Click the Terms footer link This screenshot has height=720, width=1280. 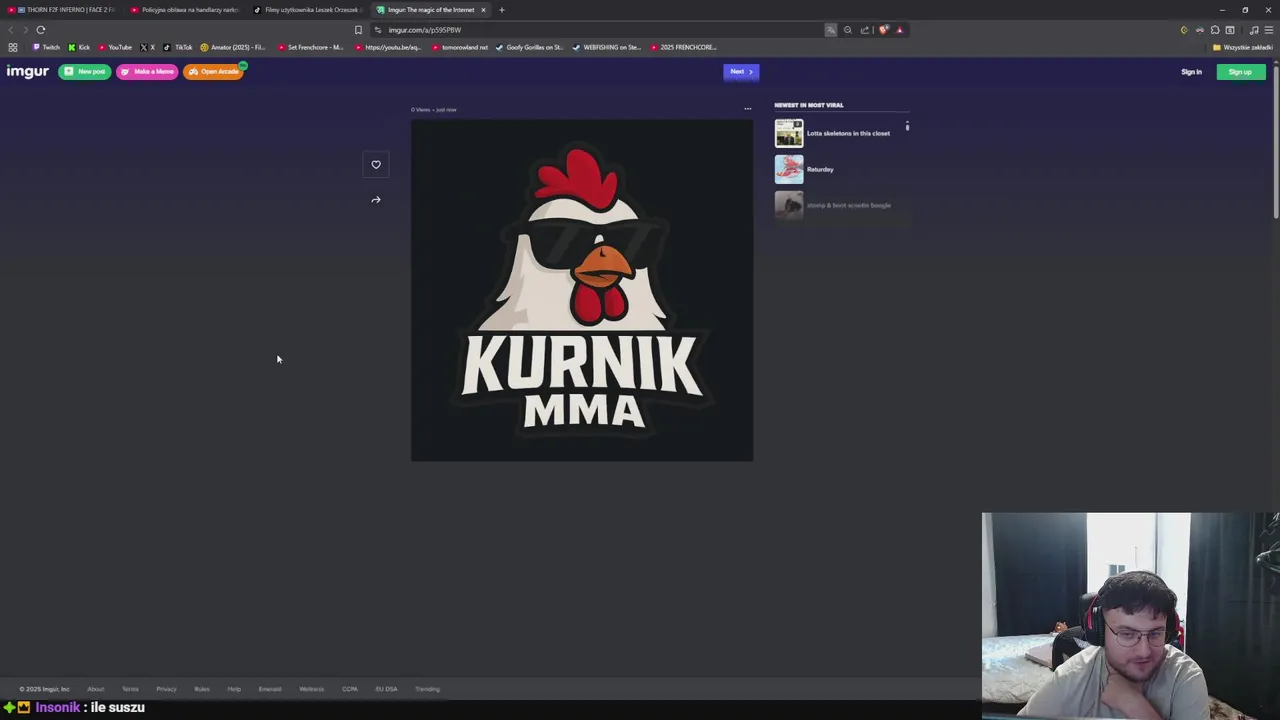coord(130,689)
